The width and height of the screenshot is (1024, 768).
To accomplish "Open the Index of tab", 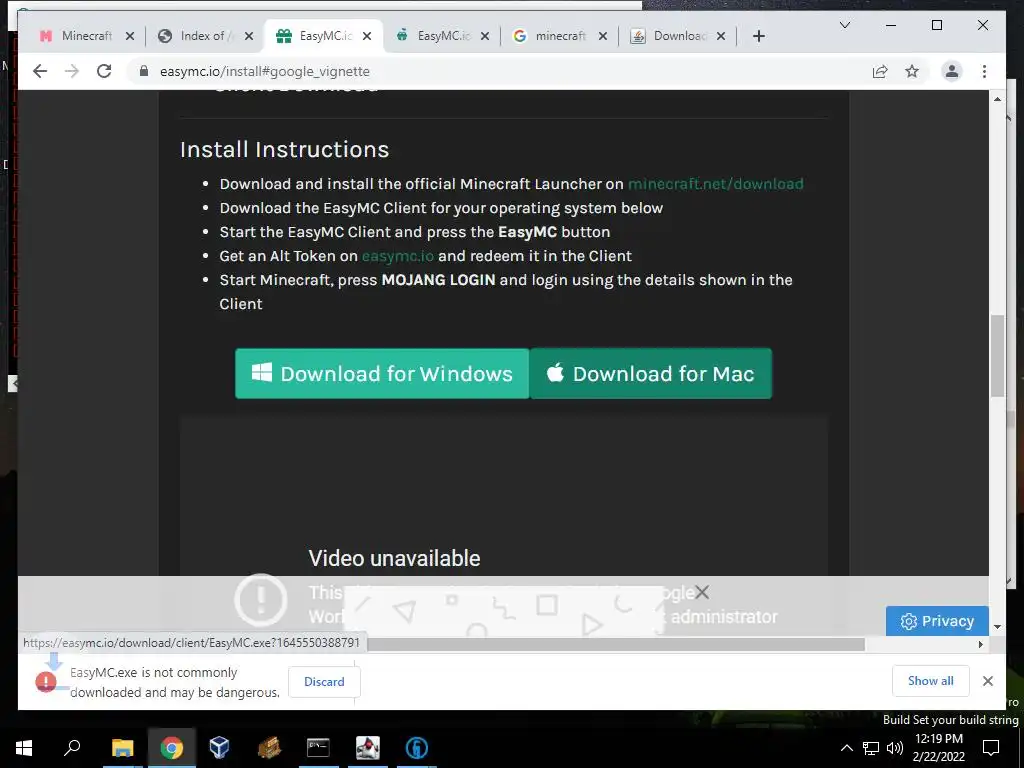I will pyautogui.click(x=197, y=36).
